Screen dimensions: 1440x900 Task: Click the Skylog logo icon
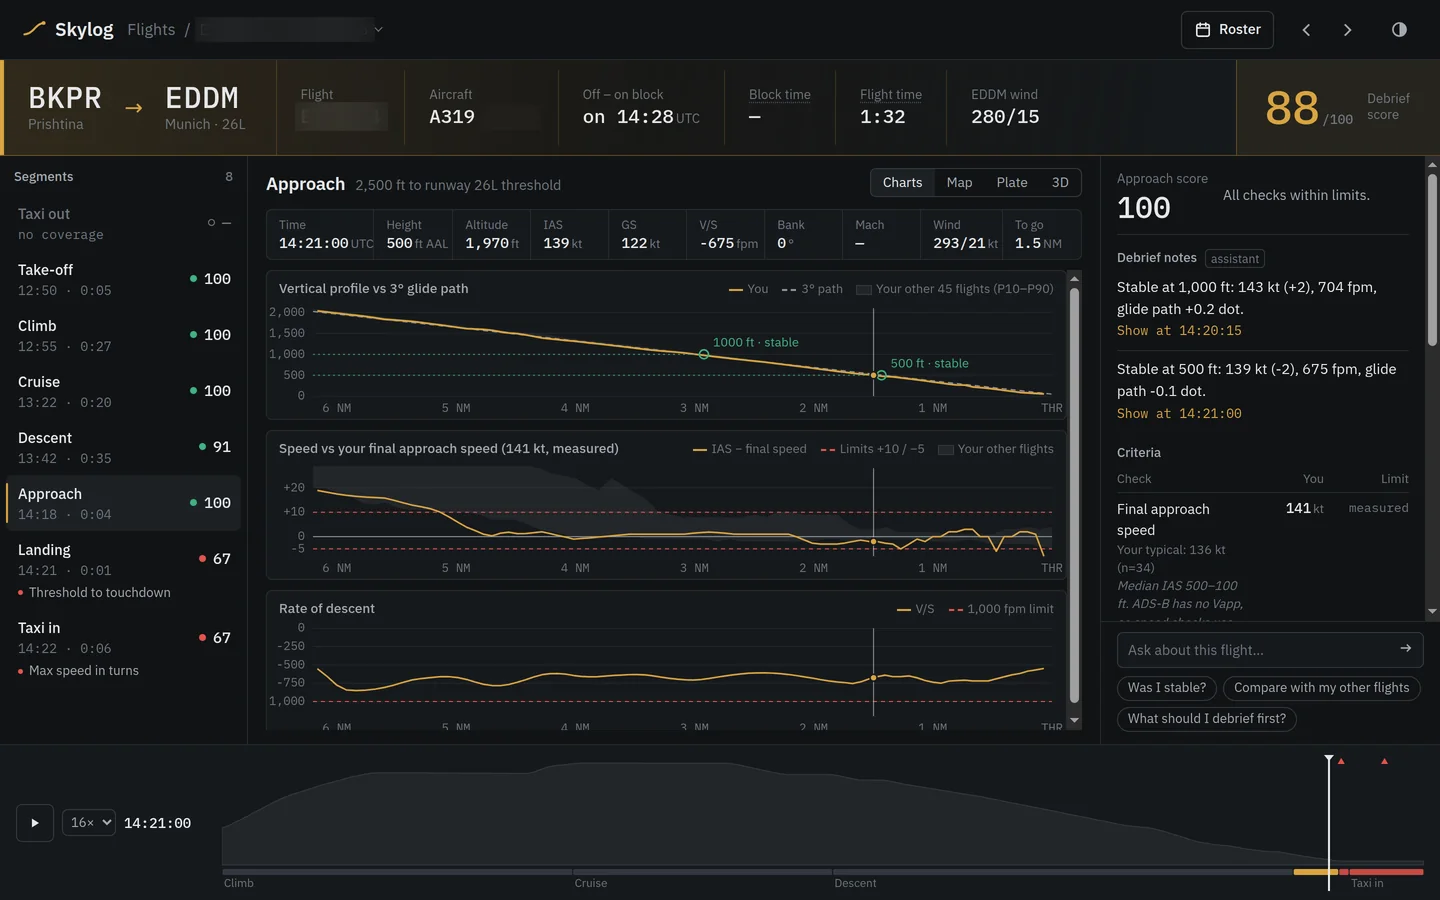point(34,29)
